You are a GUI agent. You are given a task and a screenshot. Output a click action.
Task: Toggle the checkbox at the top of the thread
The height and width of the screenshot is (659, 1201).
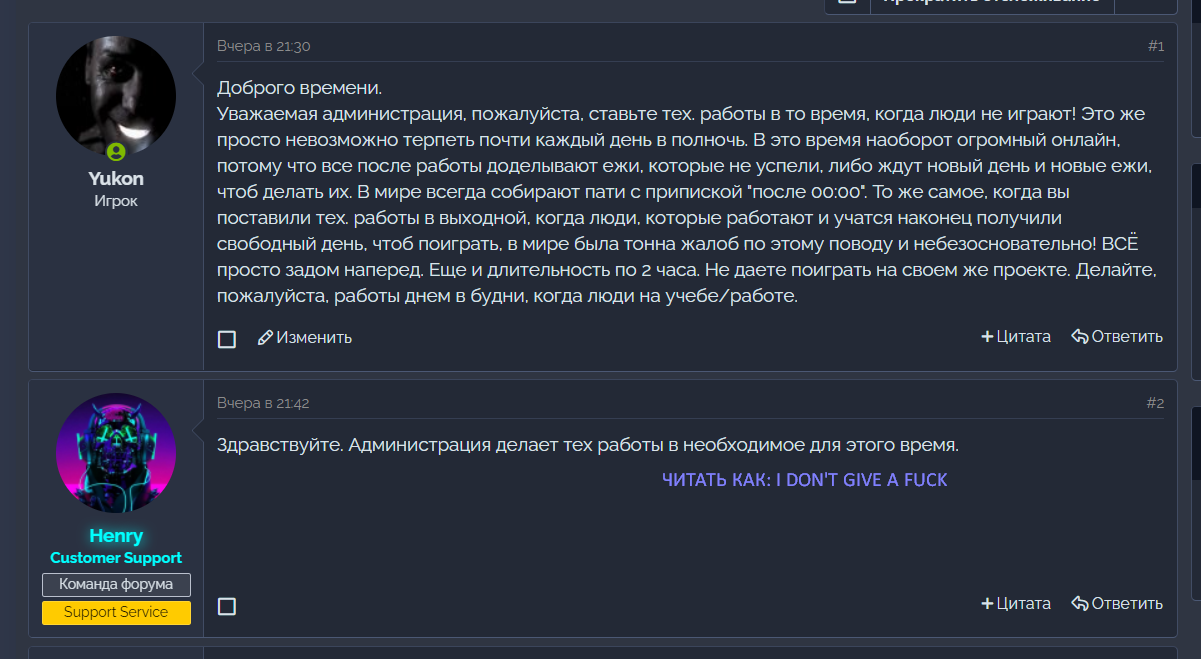[x=847, y=3]
